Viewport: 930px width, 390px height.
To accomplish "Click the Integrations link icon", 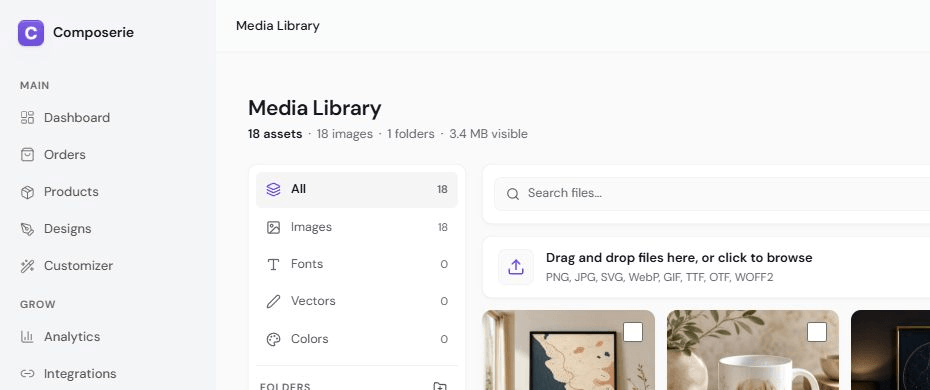I will pos(27,374).
